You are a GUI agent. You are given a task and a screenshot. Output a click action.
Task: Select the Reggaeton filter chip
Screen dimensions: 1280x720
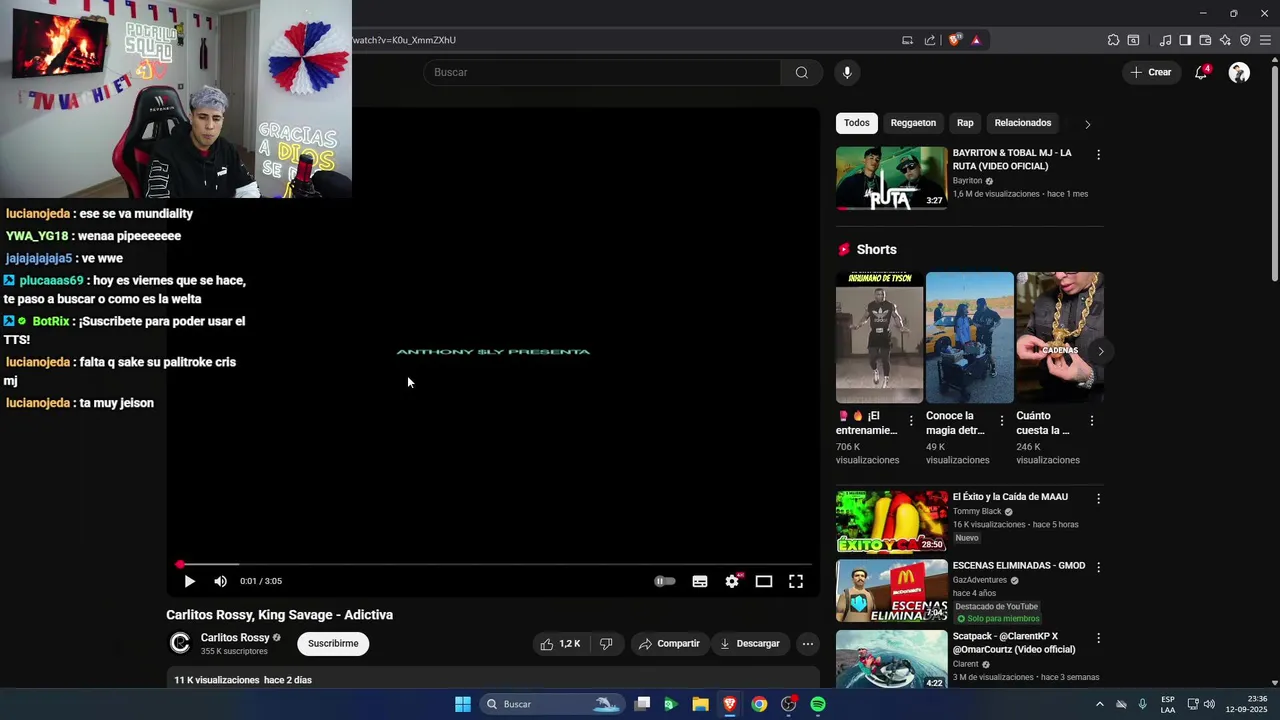tap(913, 123)
